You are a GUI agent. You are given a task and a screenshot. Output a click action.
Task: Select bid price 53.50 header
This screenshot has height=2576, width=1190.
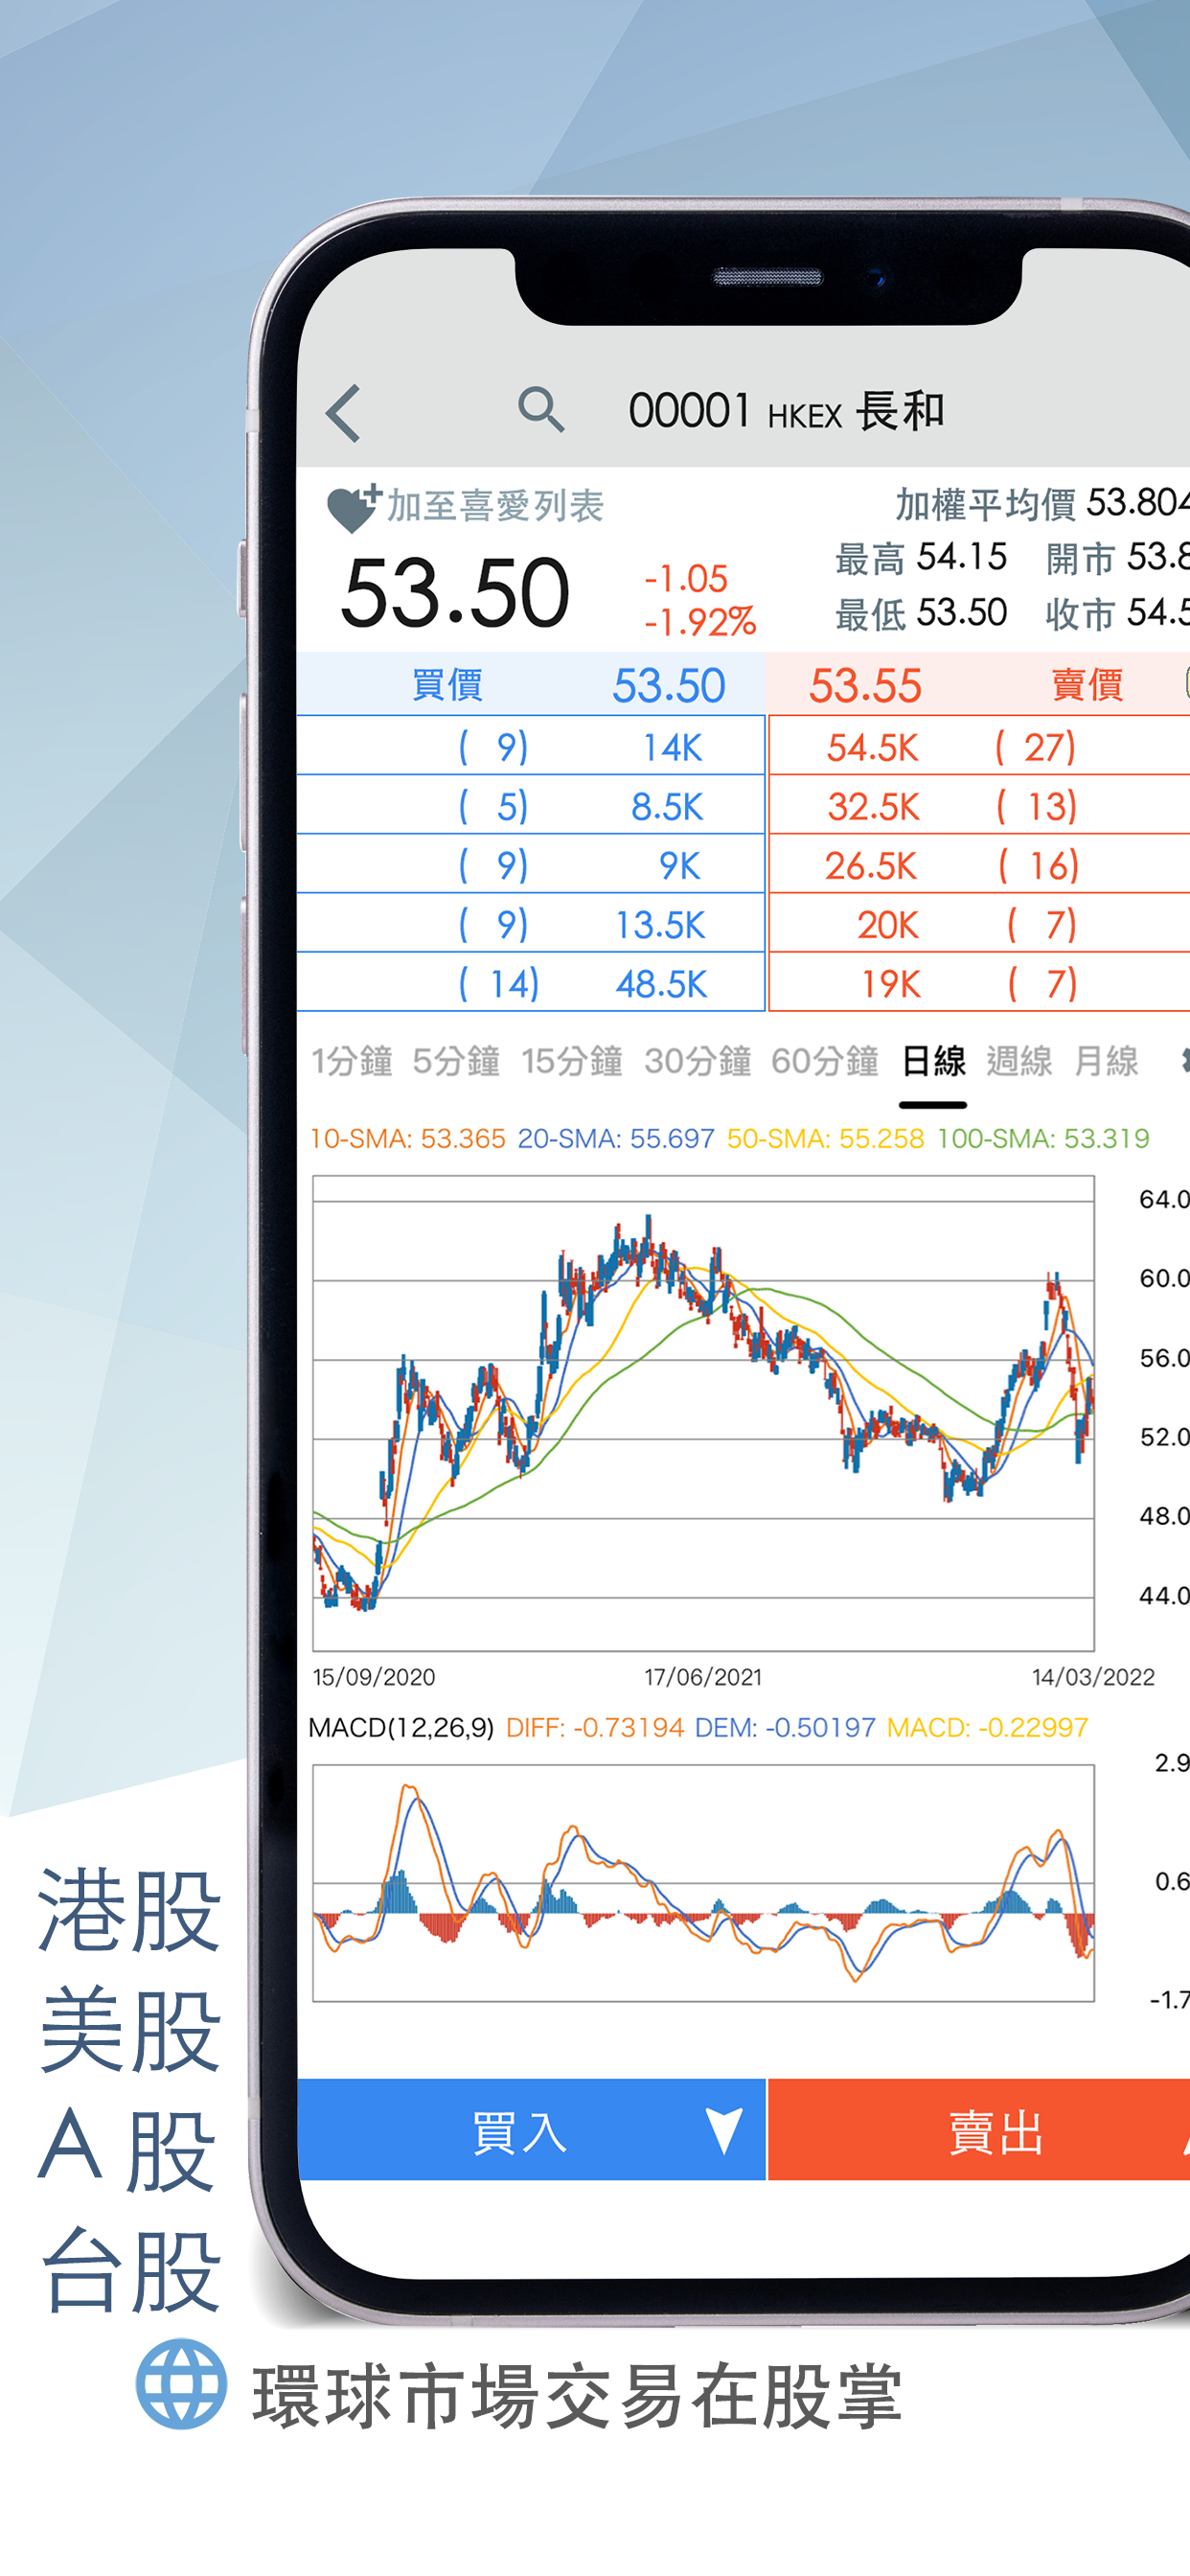pos(669,686)
